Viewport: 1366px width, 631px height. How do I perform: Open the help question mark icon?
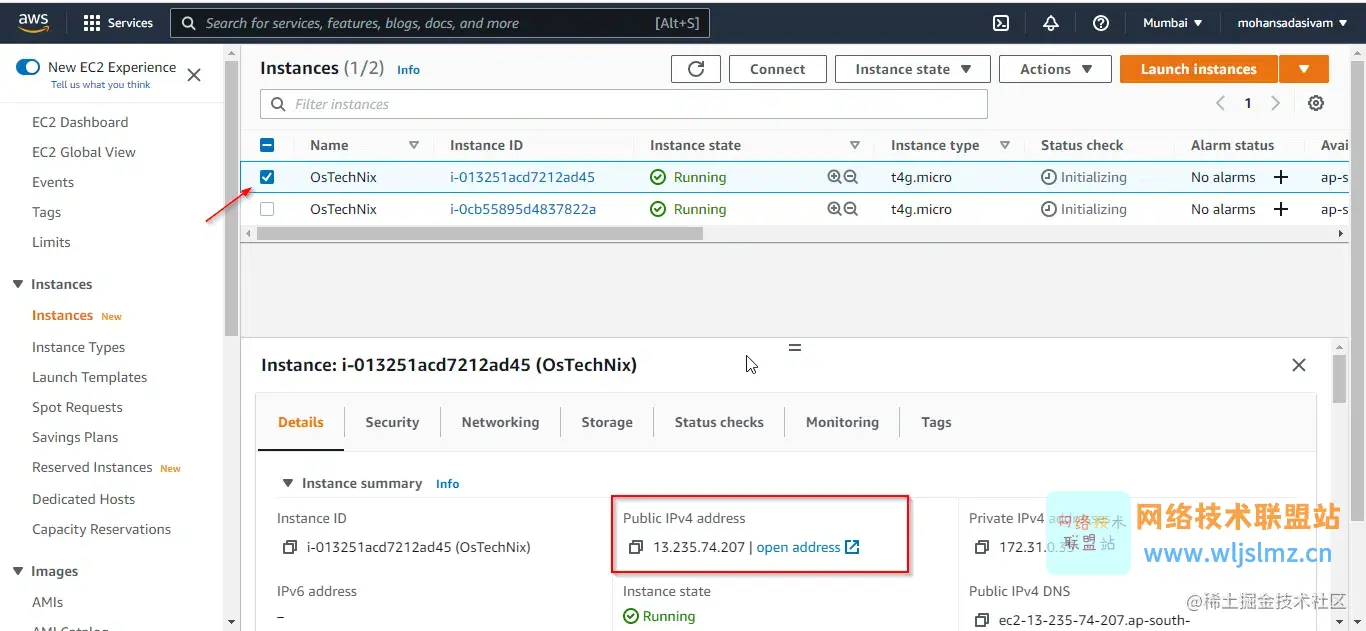pyautogui.click(x=1101, y=23)
